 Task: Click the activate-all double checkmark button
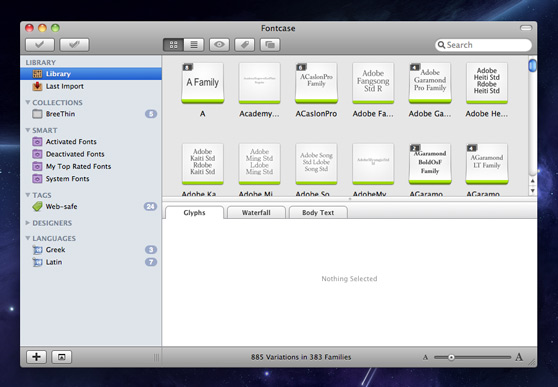click(x=74, y=45)
